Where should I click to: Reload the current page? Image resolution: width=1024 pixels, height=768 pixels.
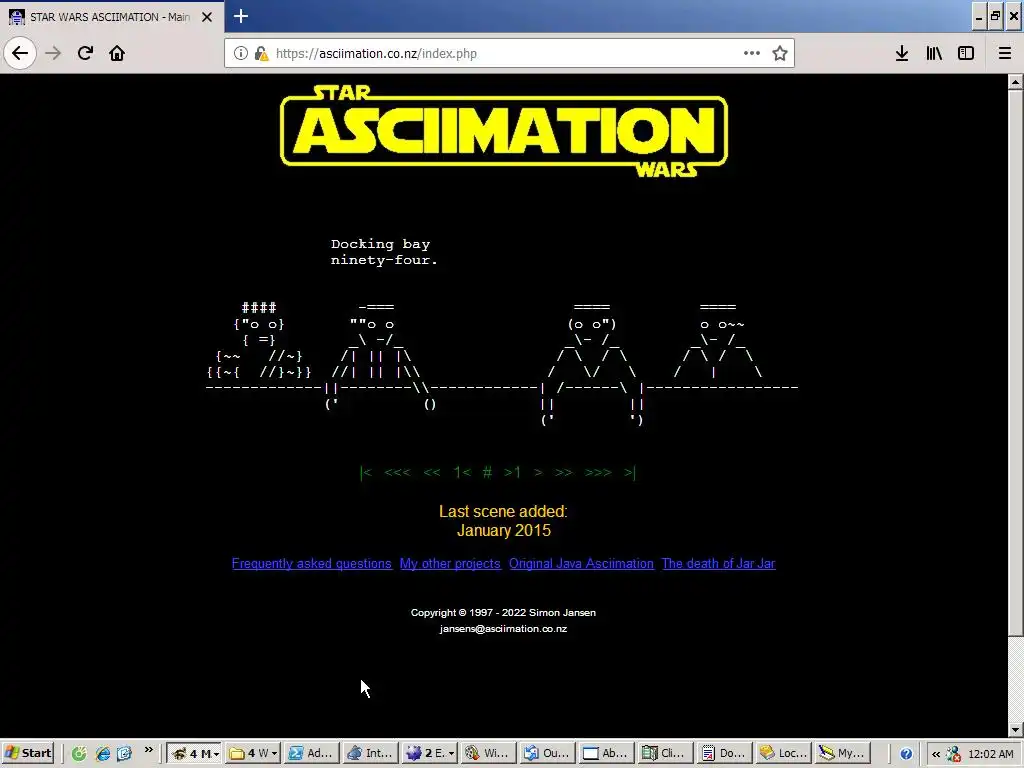pyautogui.click(x=85, y=53)
